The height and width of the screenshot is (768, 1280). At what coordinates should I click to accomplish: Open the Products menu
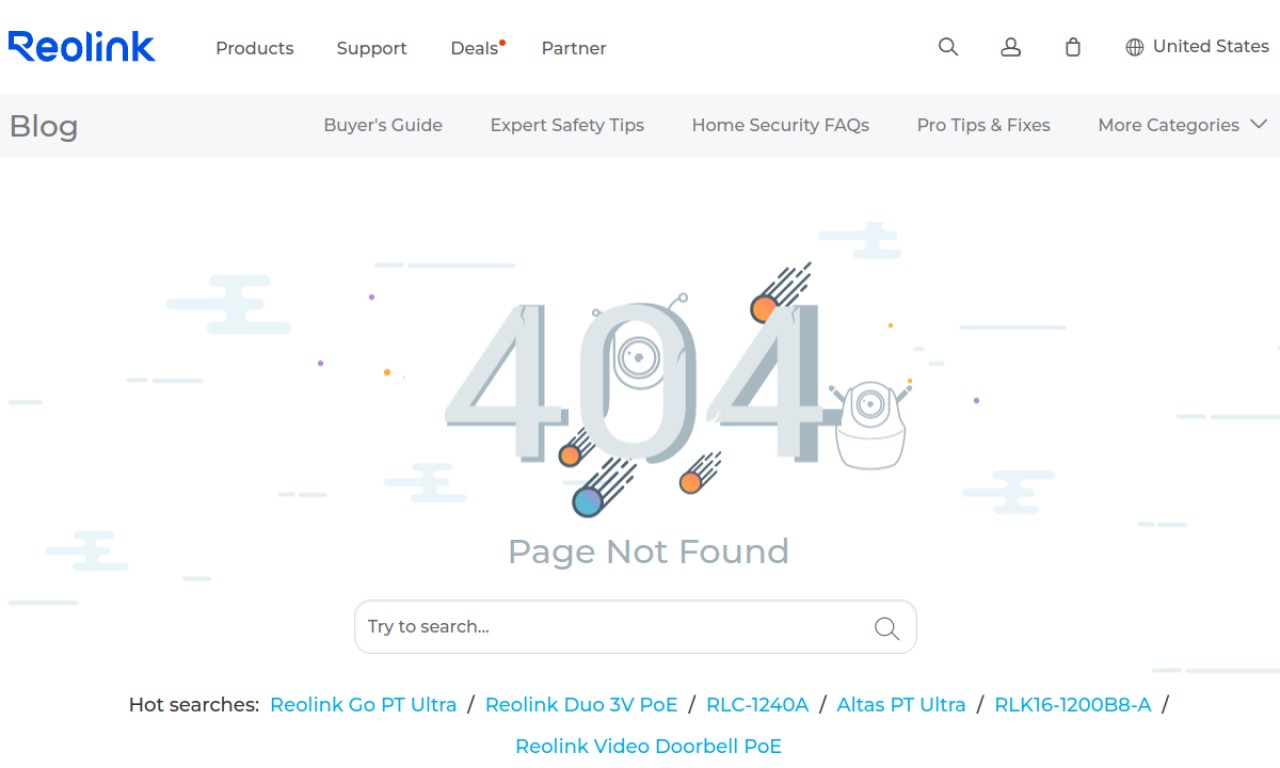(x=255, y=48)
